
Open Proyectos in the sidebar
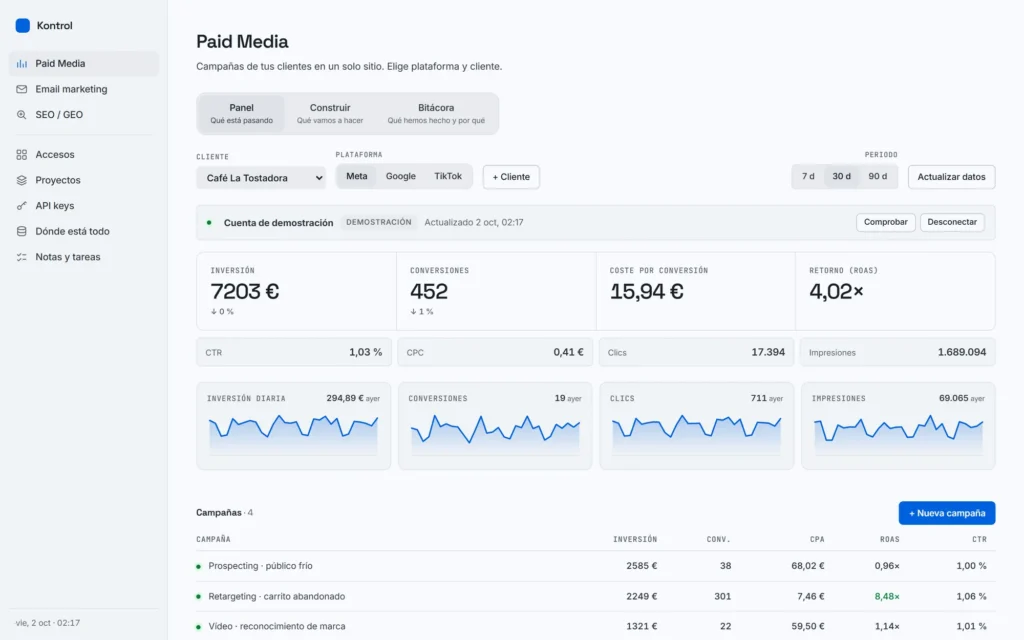click(x=84, y=180)
